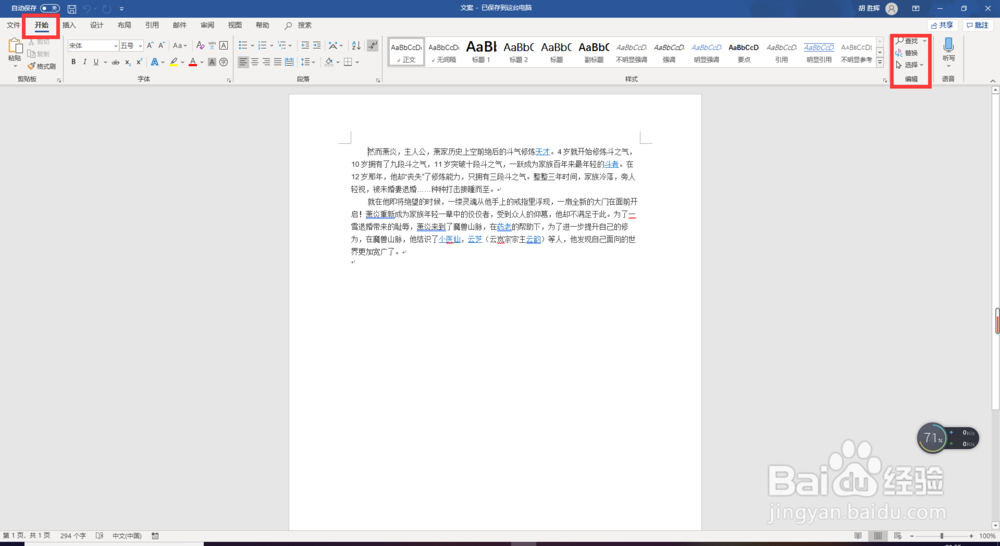Viewport: 1000px width, 546px height.
Task: Decrease font size with the shrink font icon
Action: pyautogui.click(x=161, y=45)
